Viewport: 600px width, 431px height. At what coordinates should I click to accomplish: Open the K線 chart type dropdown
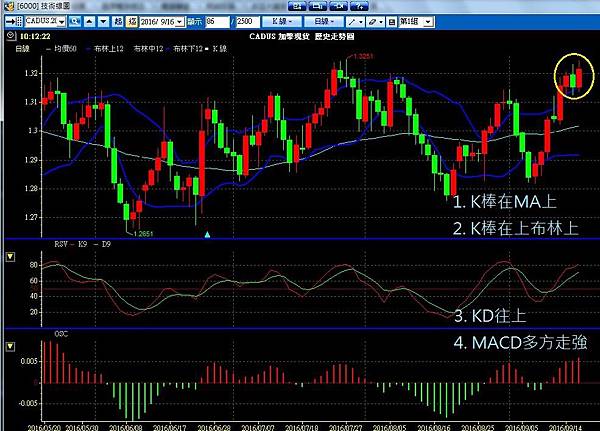click(282, 21)
